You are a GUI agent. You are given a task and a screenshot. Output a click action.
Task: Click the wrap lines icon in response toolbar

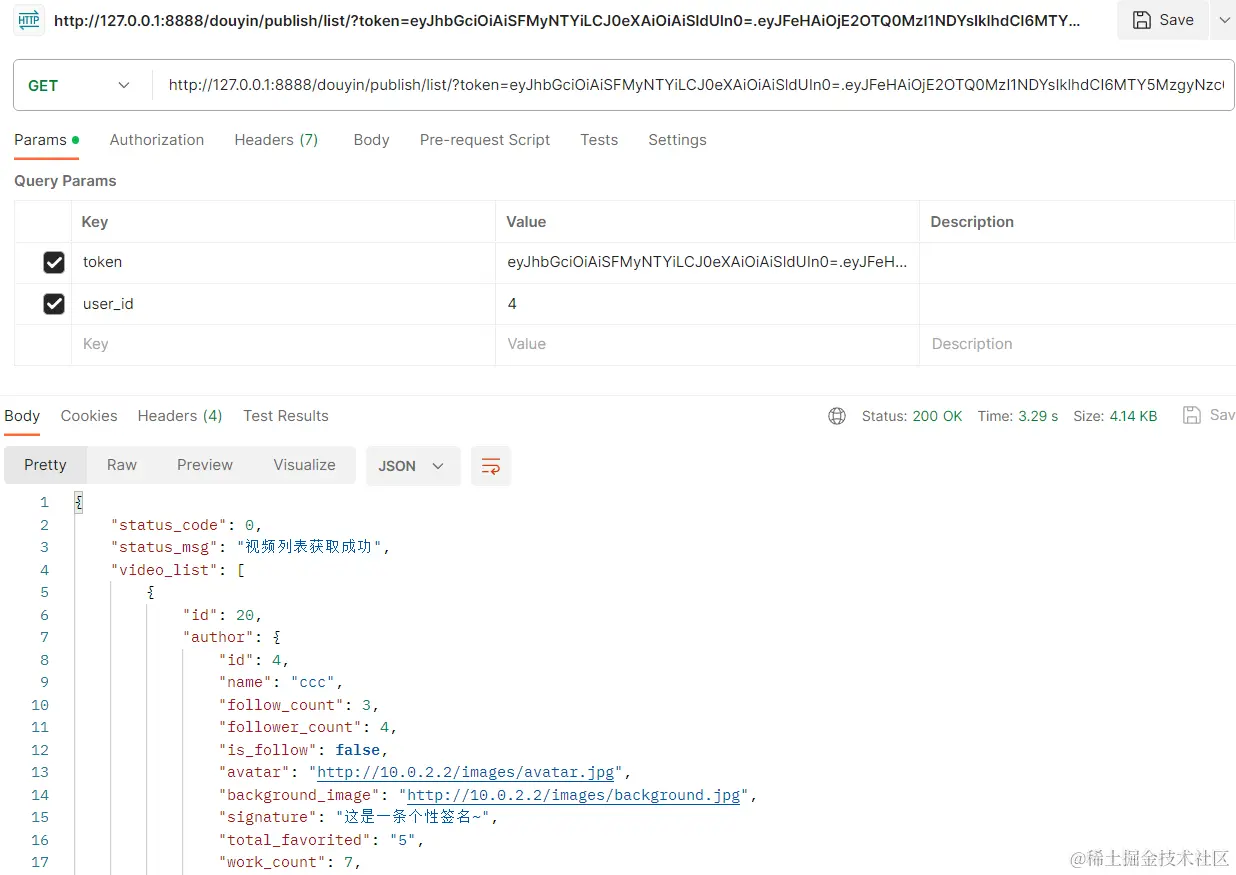click(491, 466)
